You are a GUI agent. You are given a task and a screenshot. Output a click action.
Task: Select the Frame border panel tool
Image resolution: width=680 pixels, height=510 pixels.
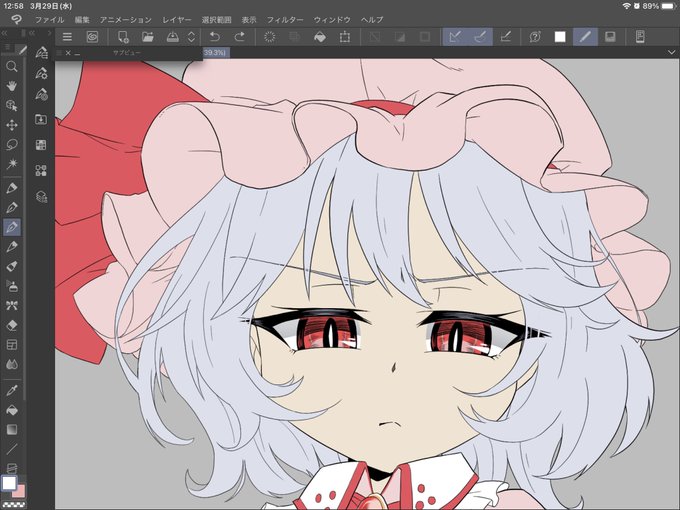[12, 344]
